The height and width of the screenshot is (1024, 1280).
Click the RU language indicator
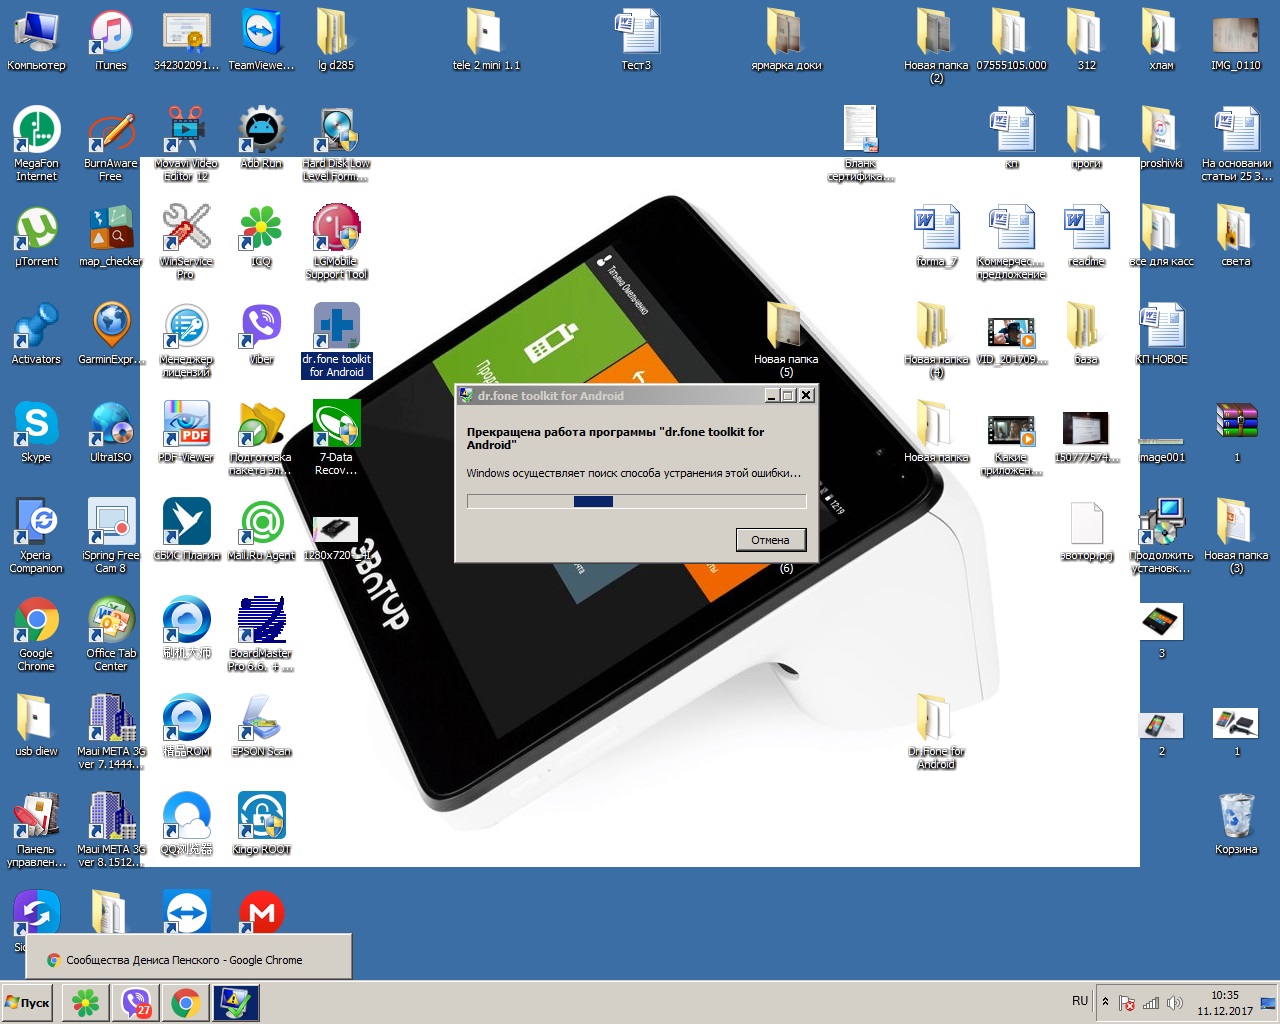1080,1001
